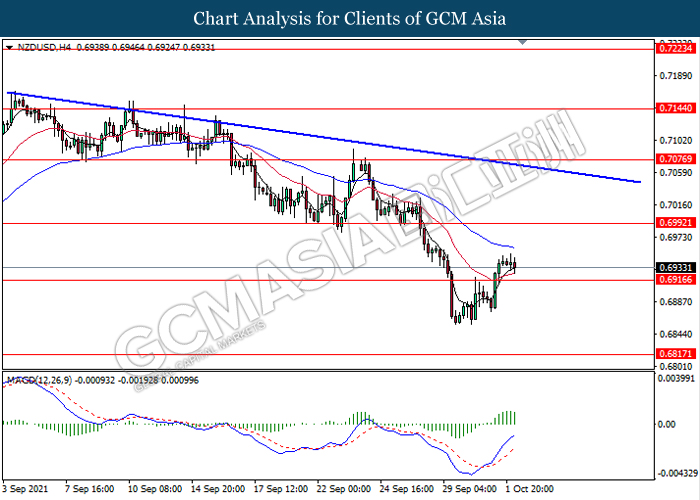Click the 17 Sep 12:00 time label
700x500 pixels.
(281, 489)
